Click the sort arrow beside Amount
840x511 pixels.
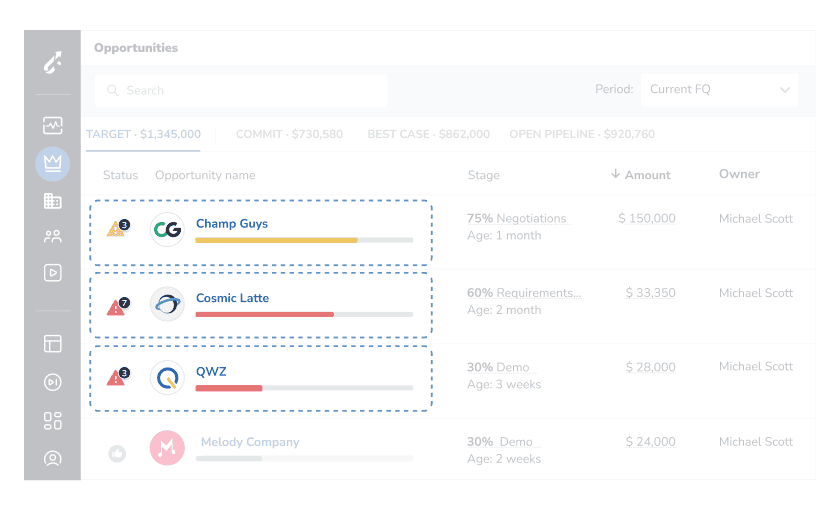click(x=616, y=174)
